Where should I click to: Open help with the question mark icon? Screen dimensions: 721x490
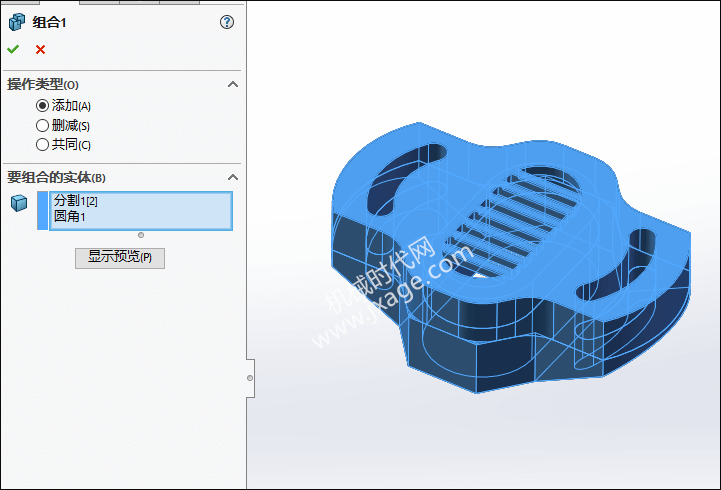[x=227, y=22]
